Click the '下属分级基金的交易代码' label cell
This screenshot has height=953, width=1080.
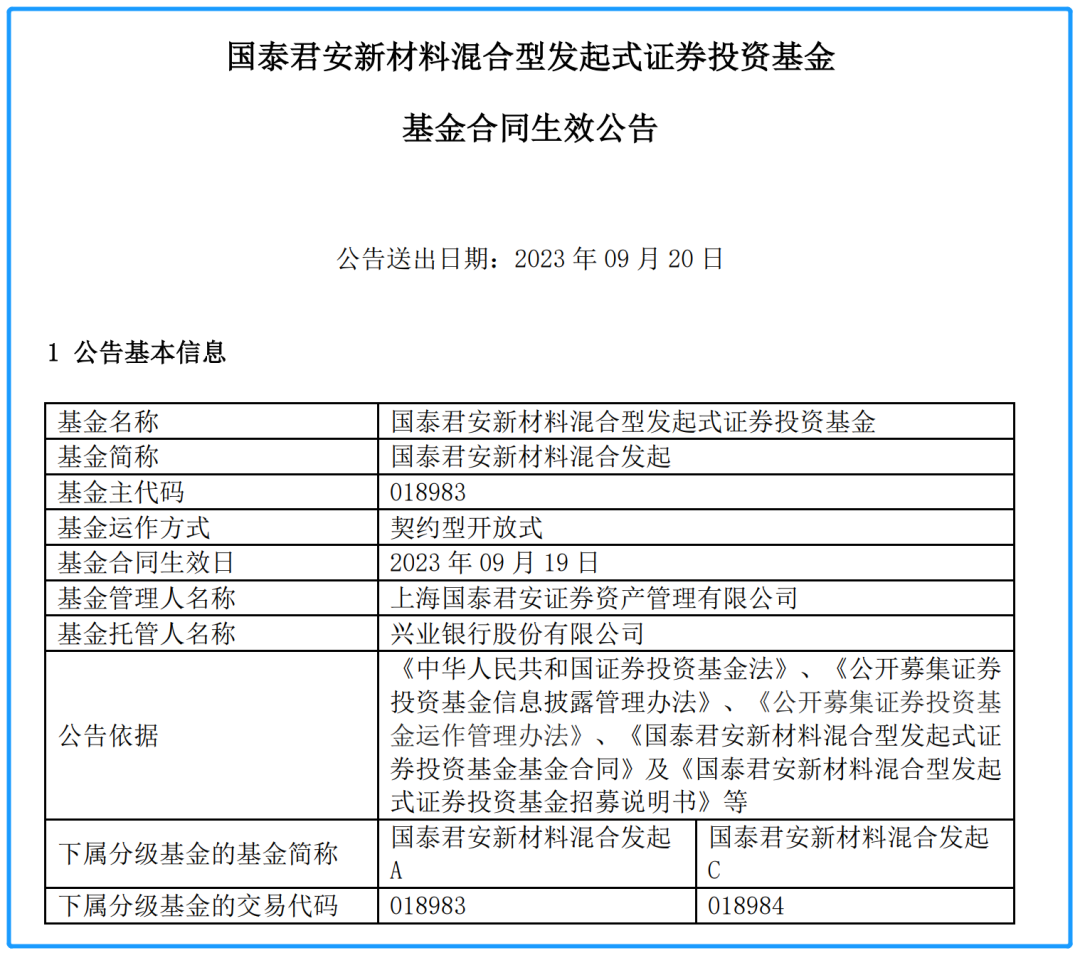pos(211,905)
